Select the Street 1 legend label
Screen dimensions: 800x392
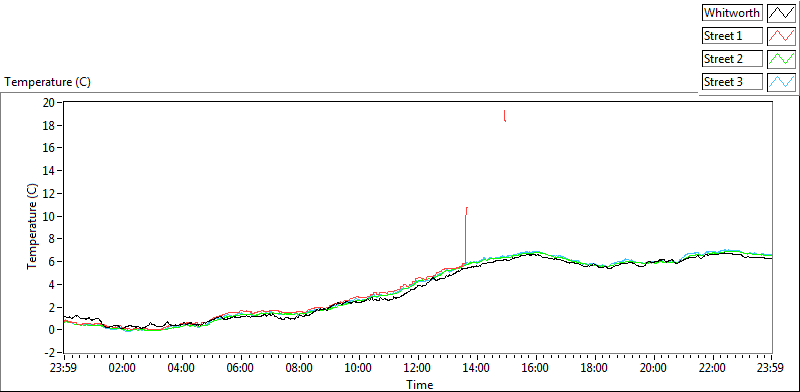[732, 36]
